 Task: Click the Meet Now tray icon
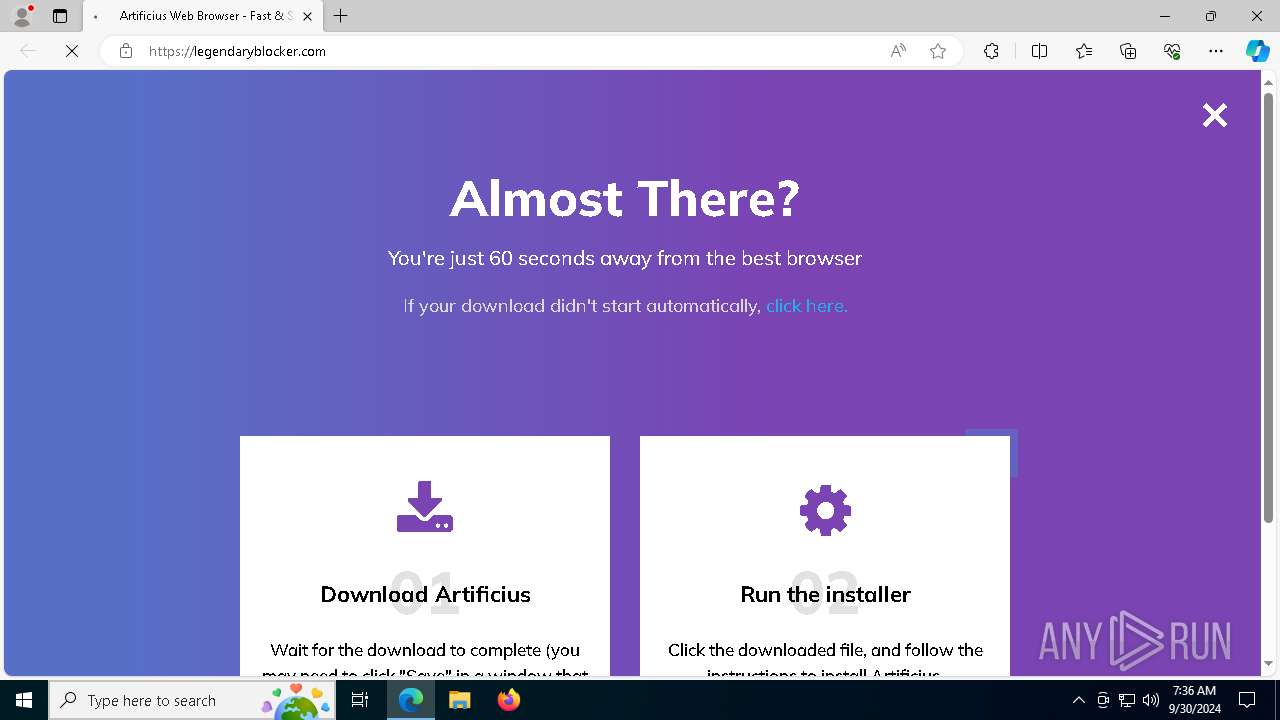click(1103, 700)
